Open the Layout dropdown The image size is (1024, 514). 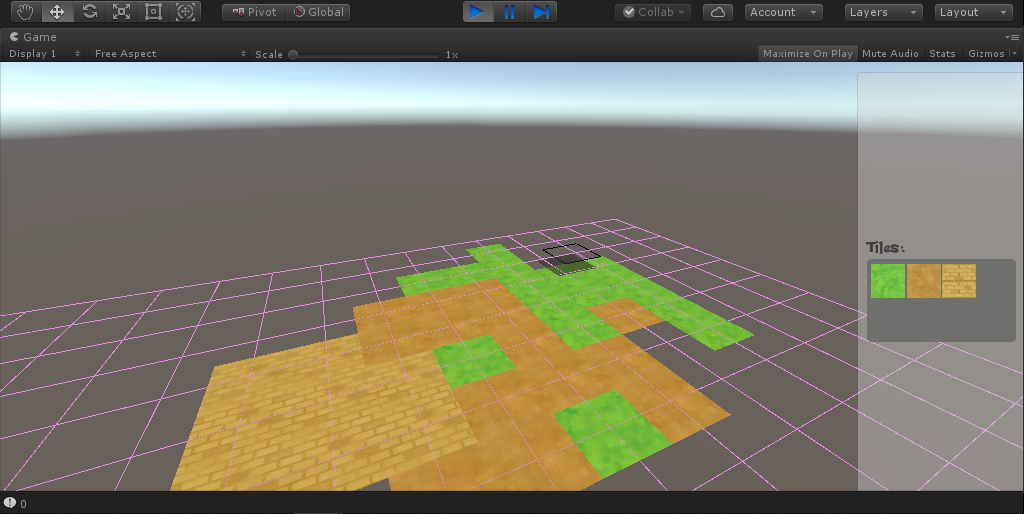tap(974, 12)
